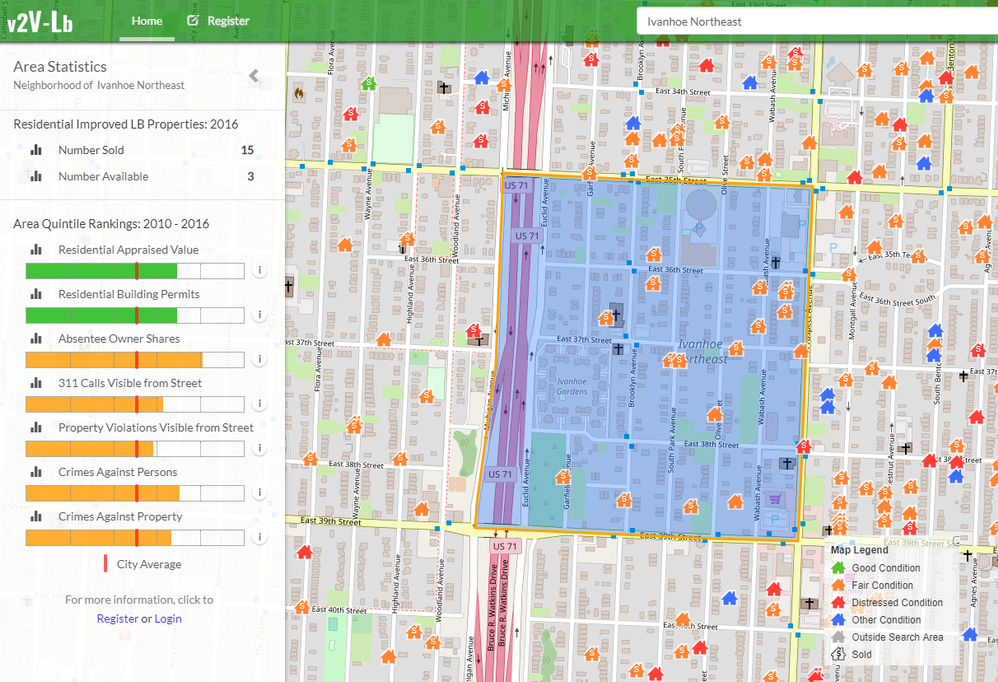998x682 pixels.
Task: Open info for Crimes Against Persons
Action: 259,493
